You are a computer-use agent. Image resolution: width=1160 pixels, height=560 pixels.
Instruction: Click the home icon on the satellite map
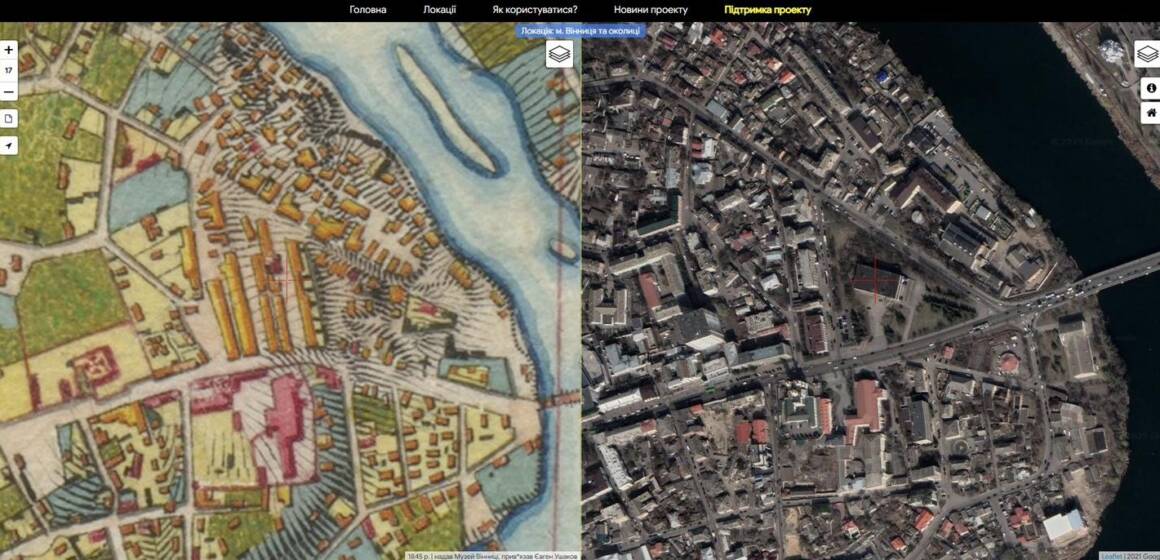pyautogui.click(x=1151, y=112)
